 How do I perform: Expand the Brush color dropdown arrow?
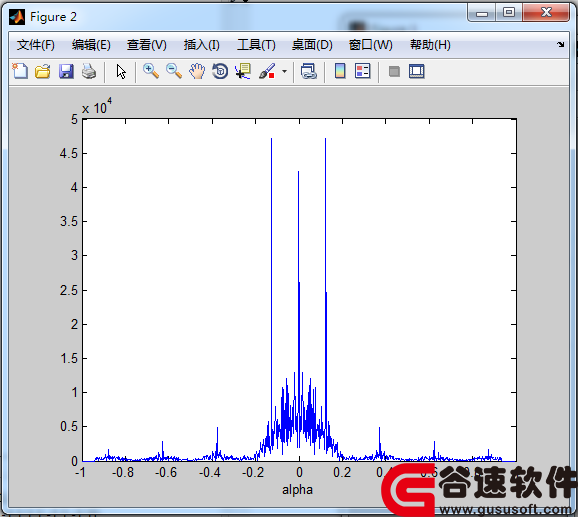[x=284, y=71]
